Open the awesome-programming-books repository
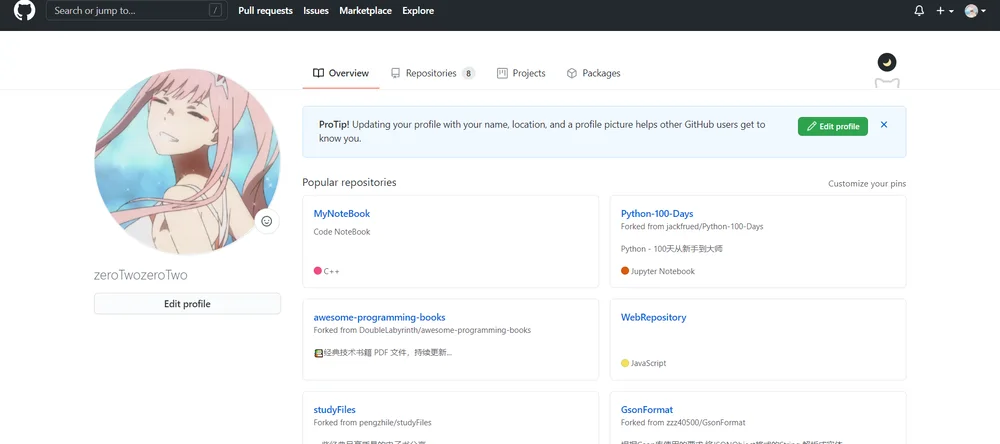The height and width of the screenshot is (444, 1000). 379,317
